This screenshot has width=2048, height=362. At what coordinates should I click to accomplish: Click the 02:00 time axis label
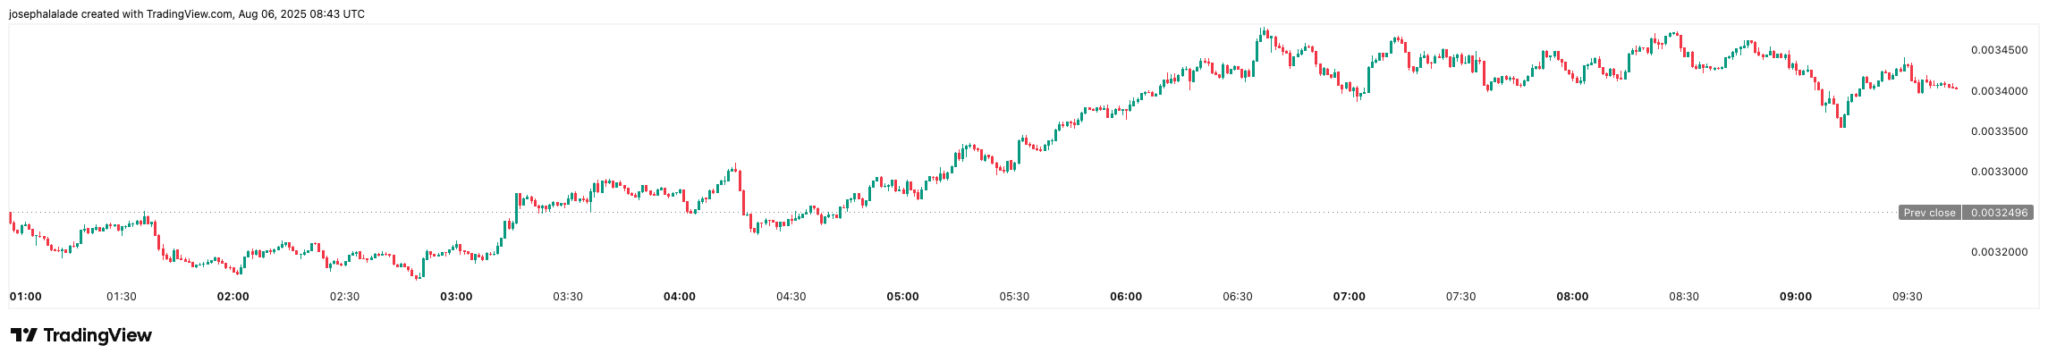233,297
